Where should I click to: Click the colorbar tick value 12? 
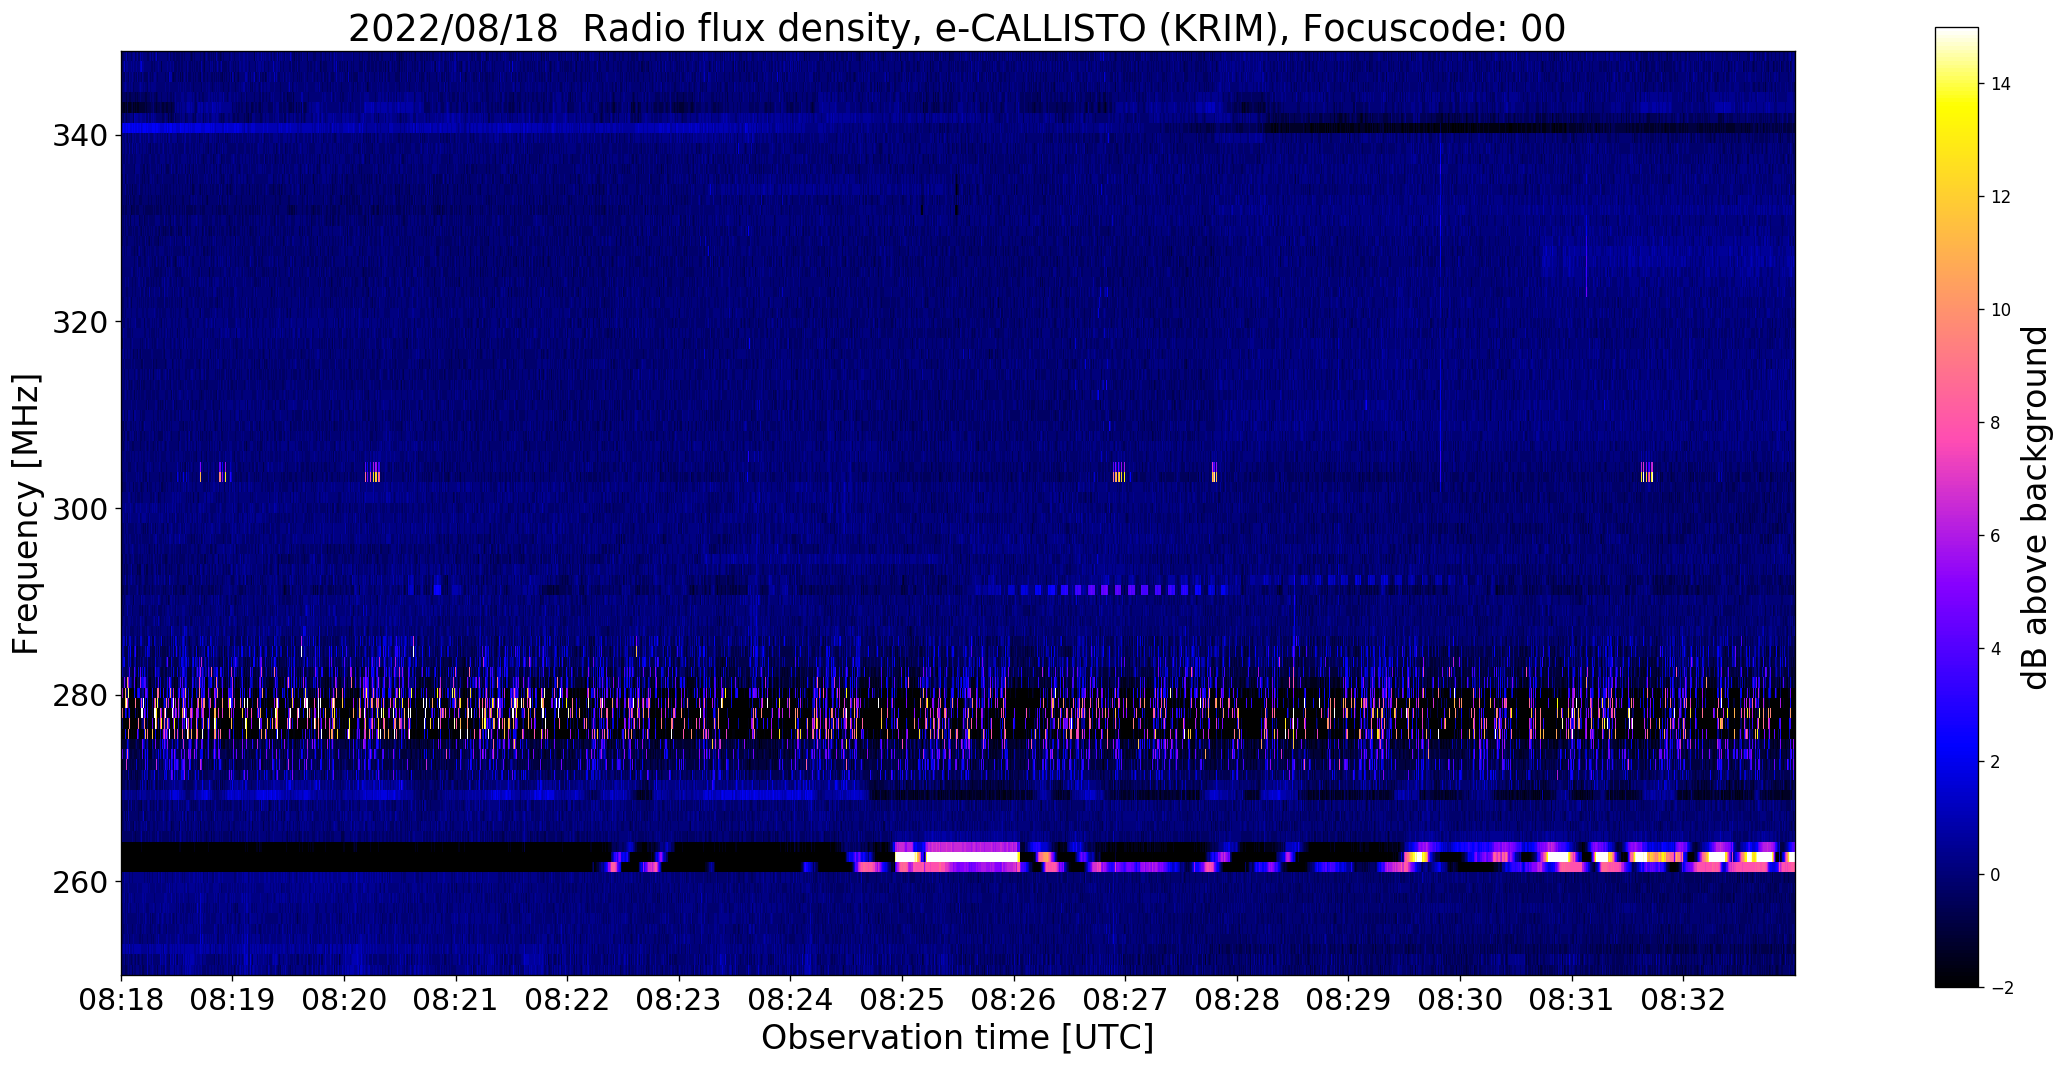[2001, 197]
